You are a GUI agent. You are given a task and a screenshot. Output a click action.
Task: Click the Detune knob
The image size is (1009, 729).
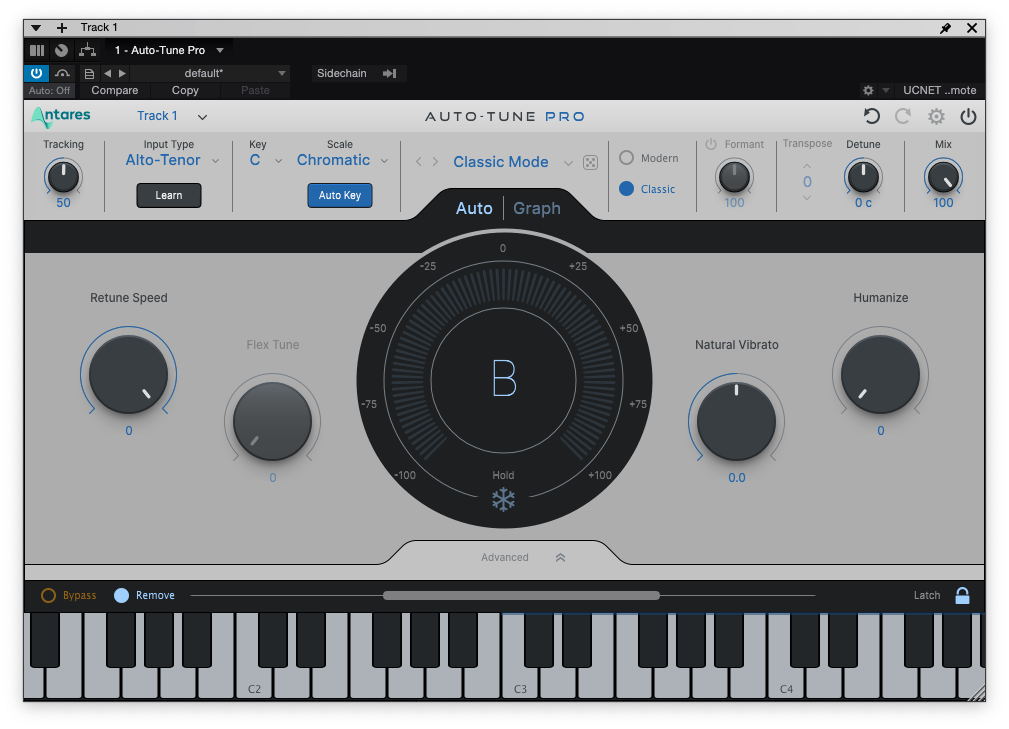coord(863,177)
